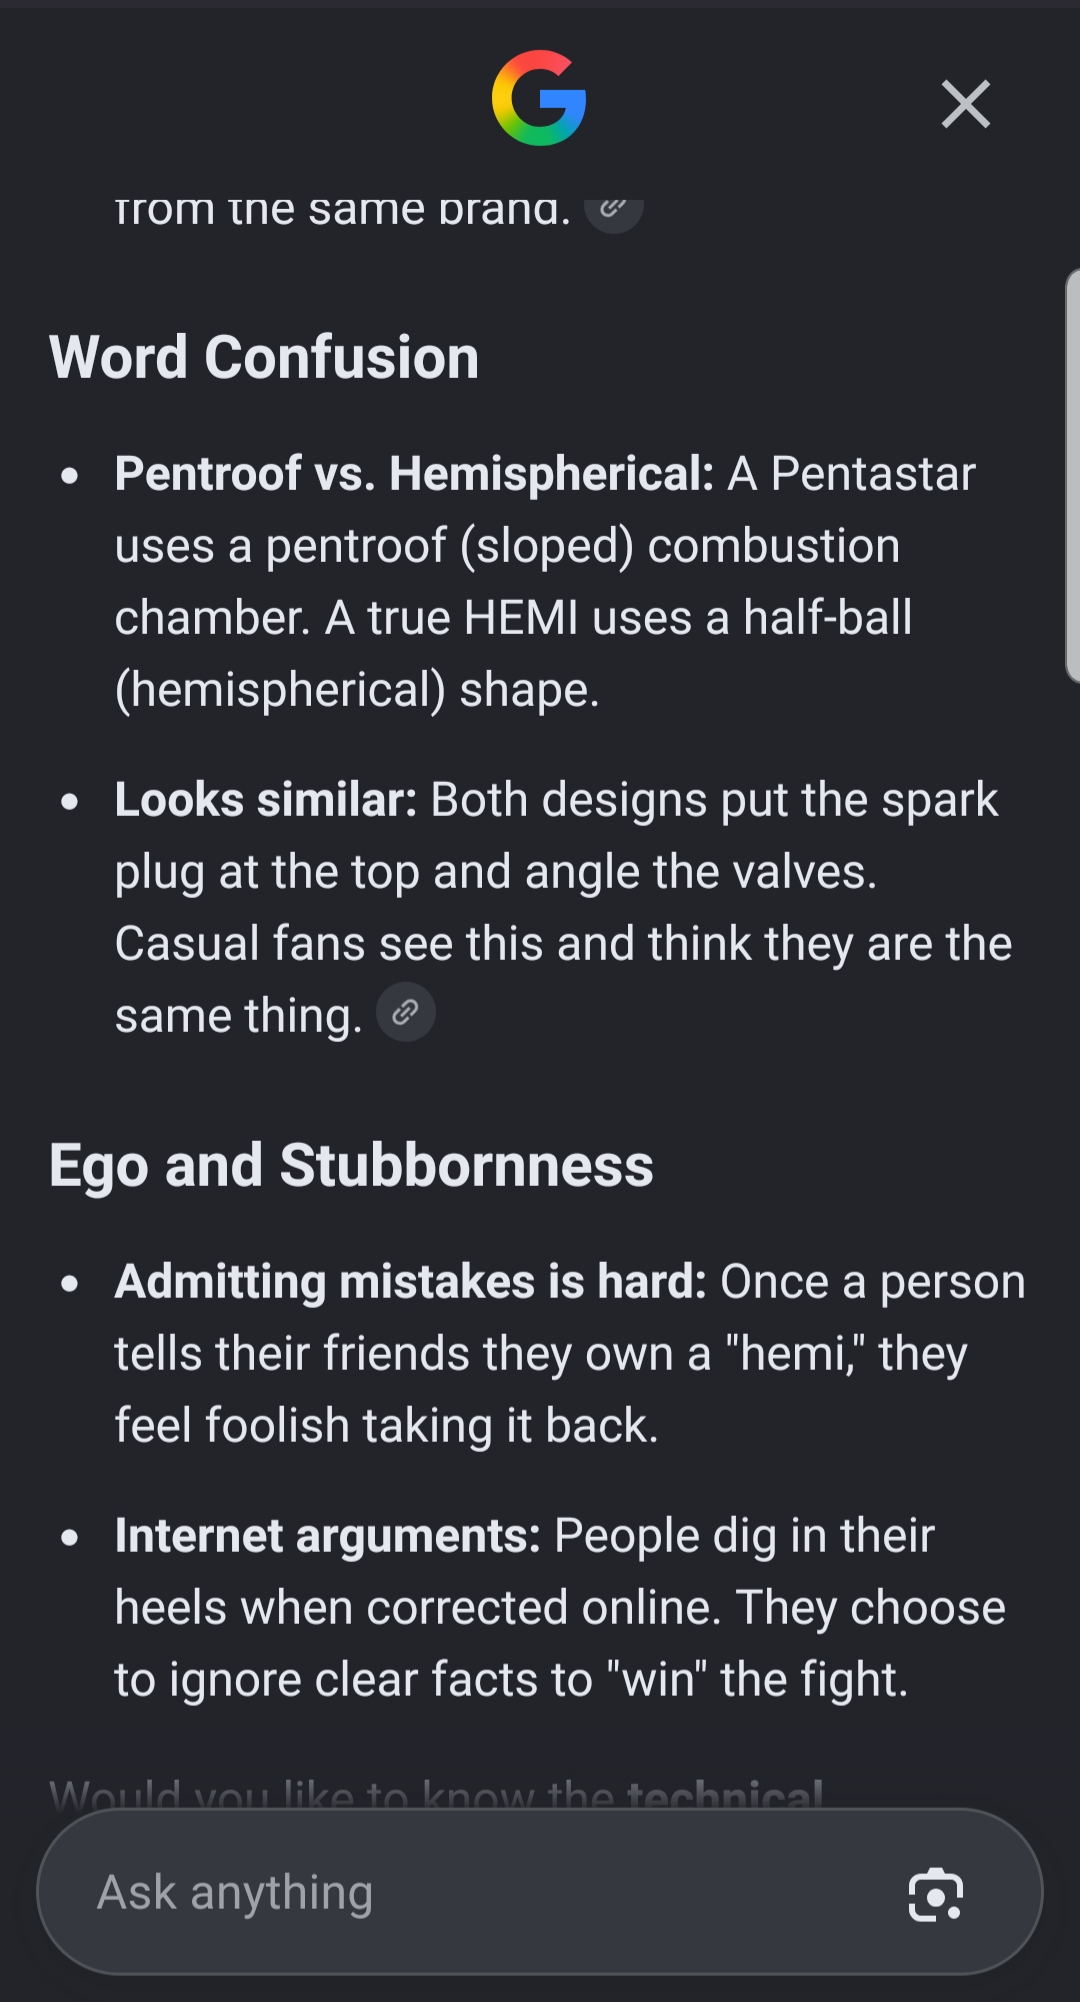Click the bullet point before "Looks similar"
Screen dimensions: 1080x2002
pyautogui.click(x=69, y=801)
